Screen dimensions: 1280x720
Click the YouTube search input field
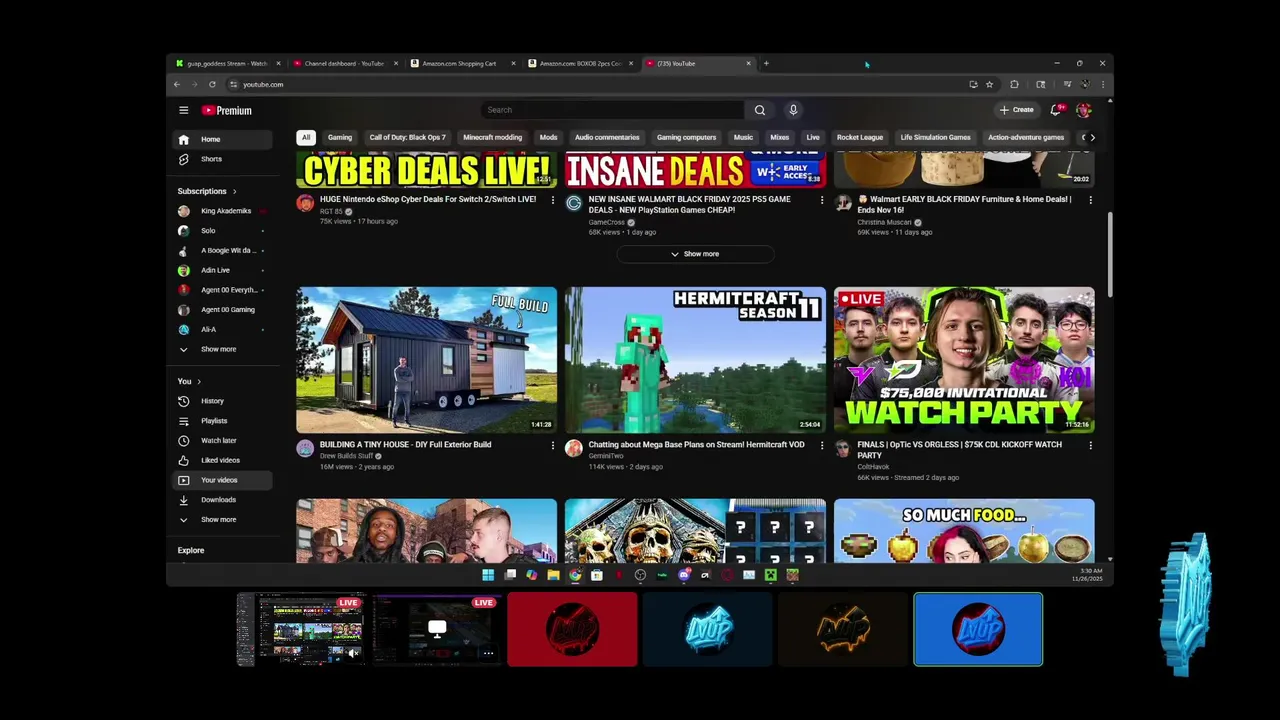point(612,110)
